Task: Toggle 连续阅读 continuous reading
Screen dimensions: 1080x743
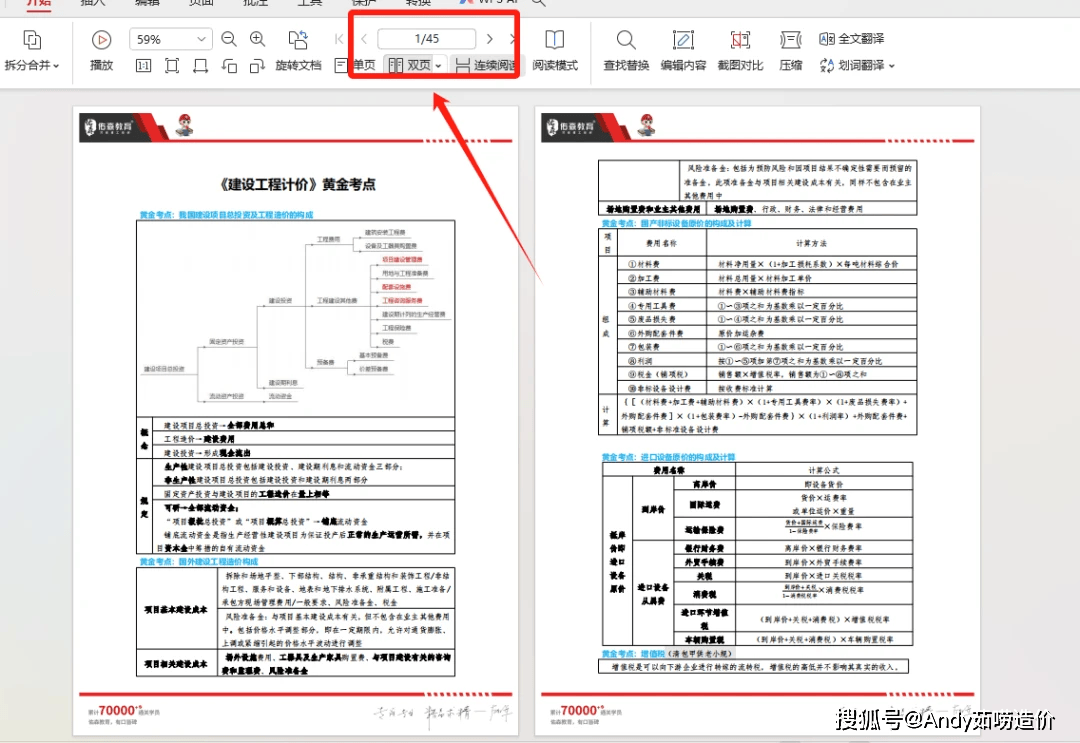Action: click(x=485, y=66)
